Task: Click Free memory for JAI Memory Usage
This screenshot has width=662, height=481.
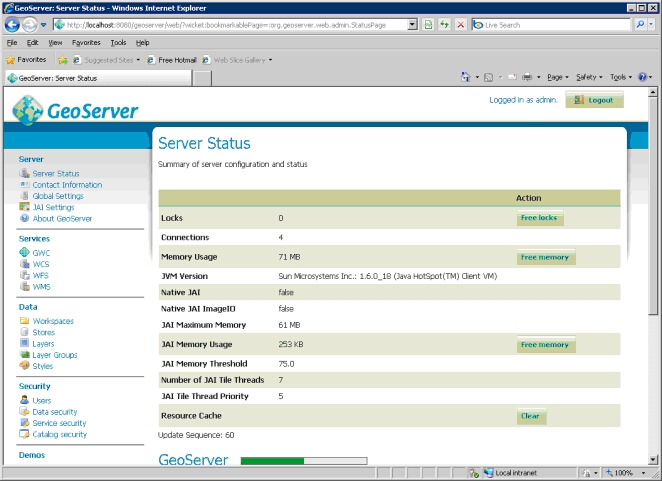Action: pos(545,345)
